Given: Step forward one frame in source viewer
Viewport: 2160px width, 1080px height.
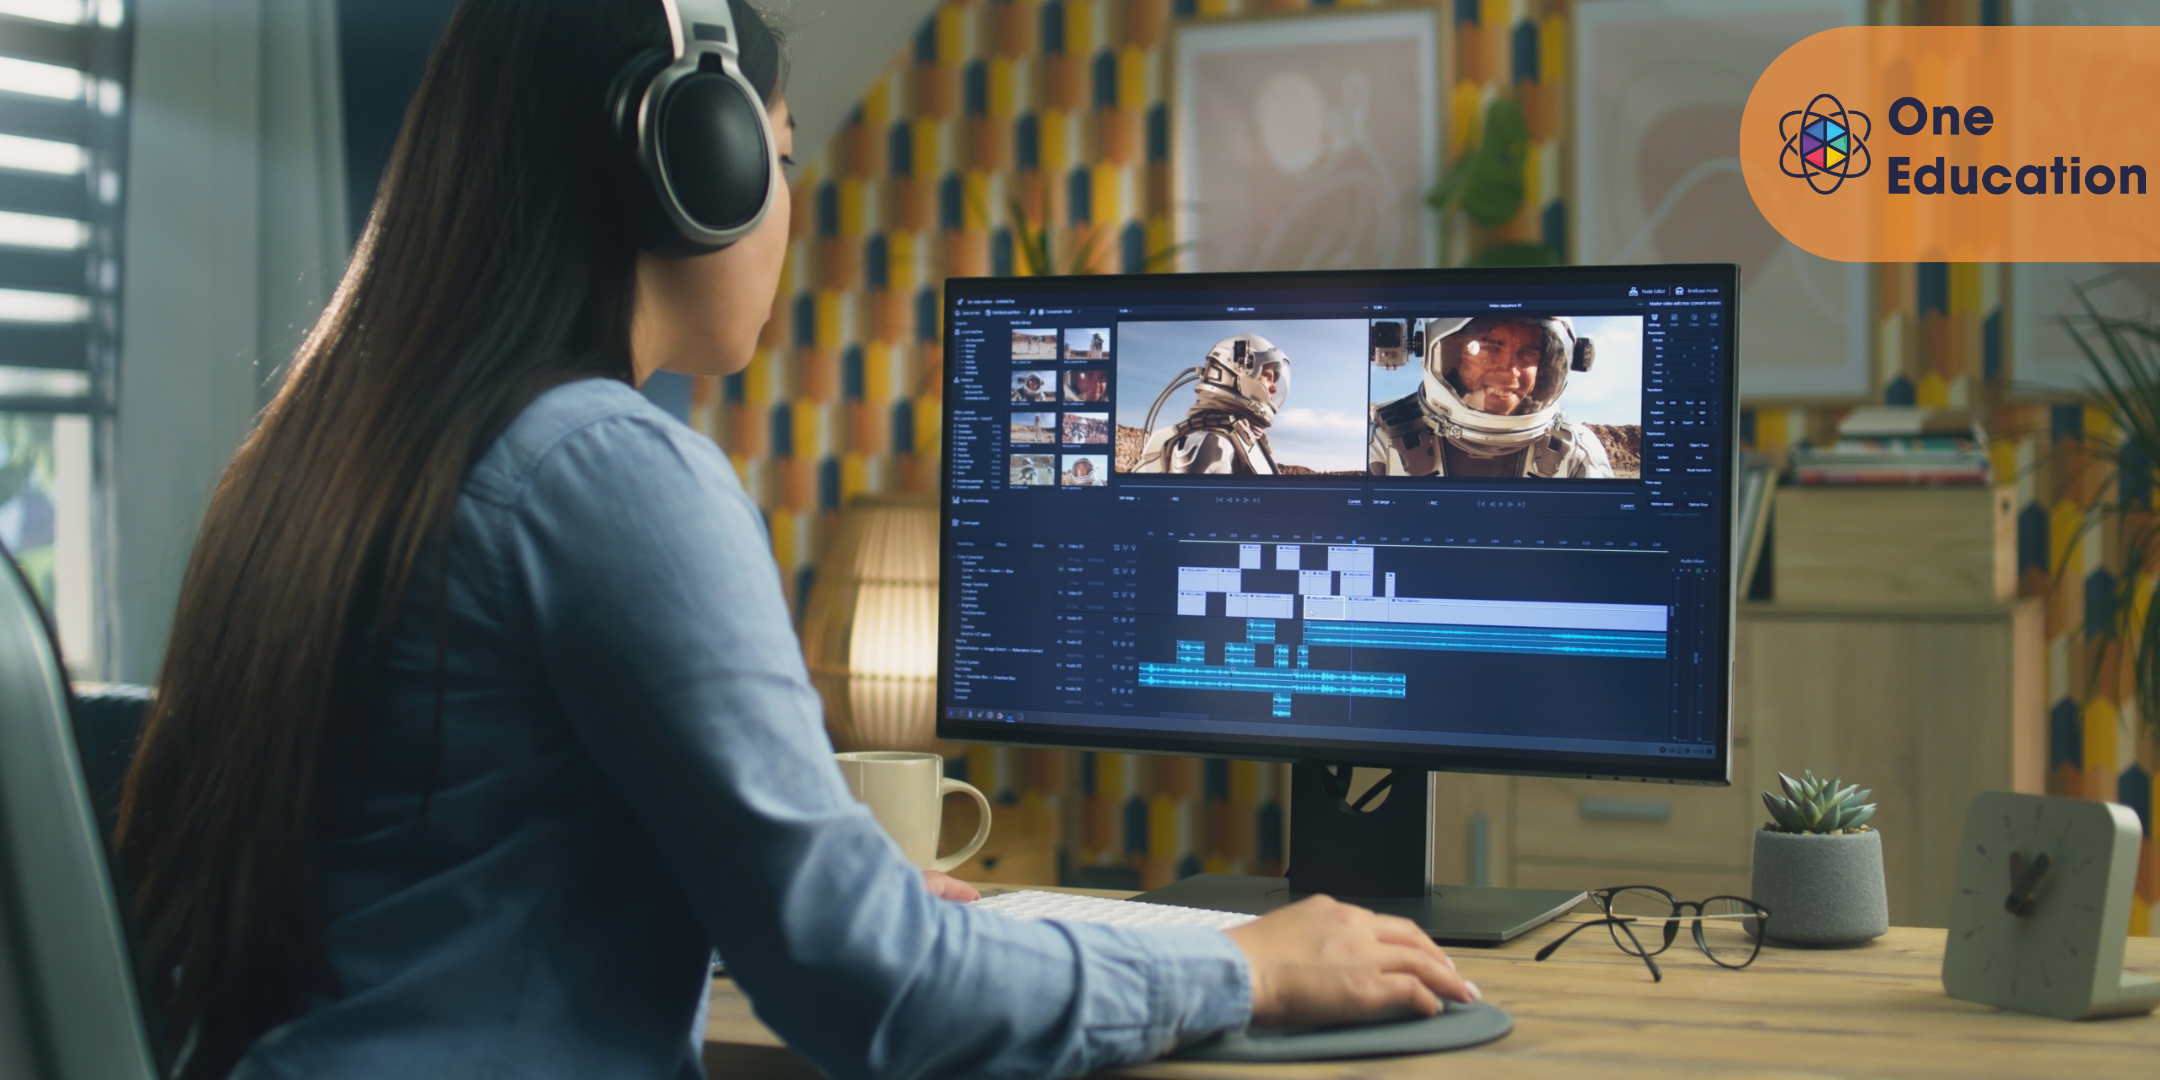Looking at the screenshot, I should (1246, 500).
